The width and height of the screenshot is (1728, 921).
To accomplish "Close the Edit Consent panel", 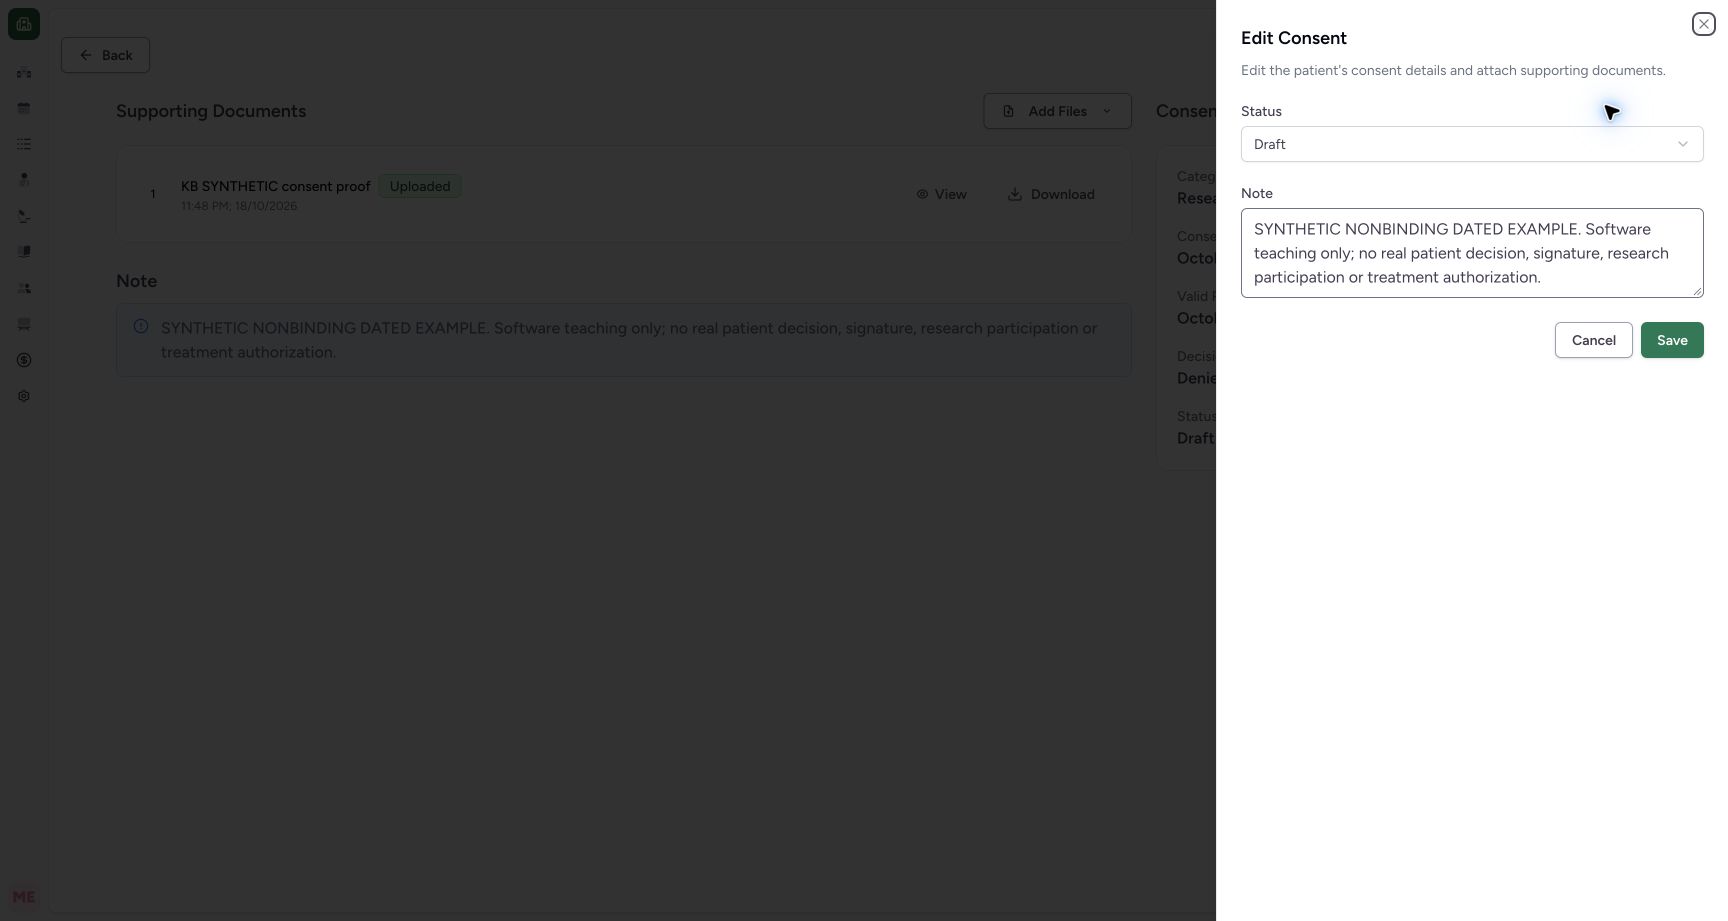I will (x=1703, y=24).
